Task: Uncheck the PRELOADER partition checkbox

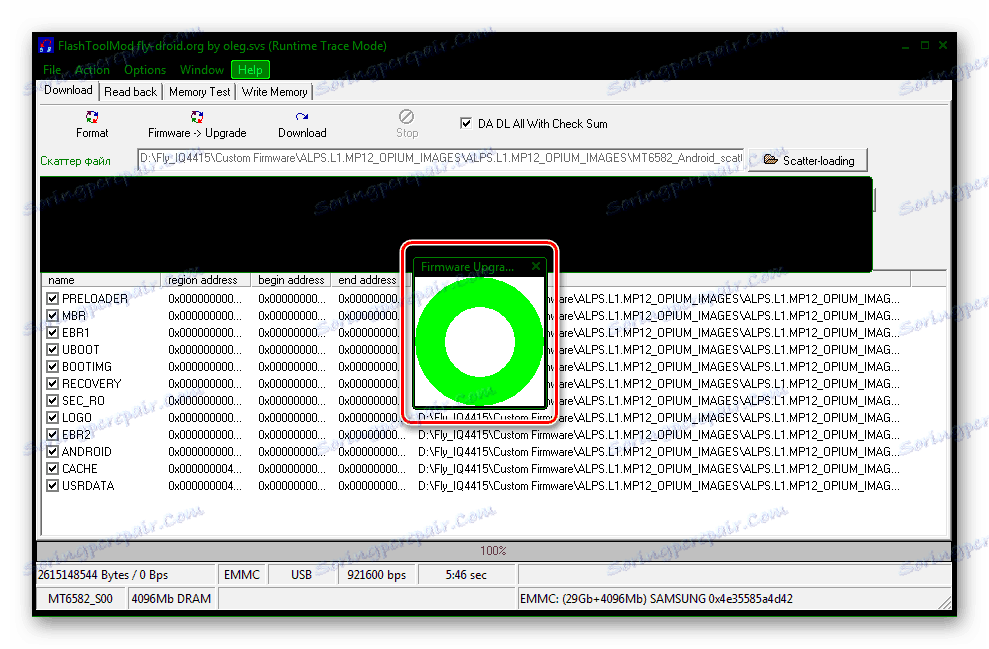Action: 52,298
